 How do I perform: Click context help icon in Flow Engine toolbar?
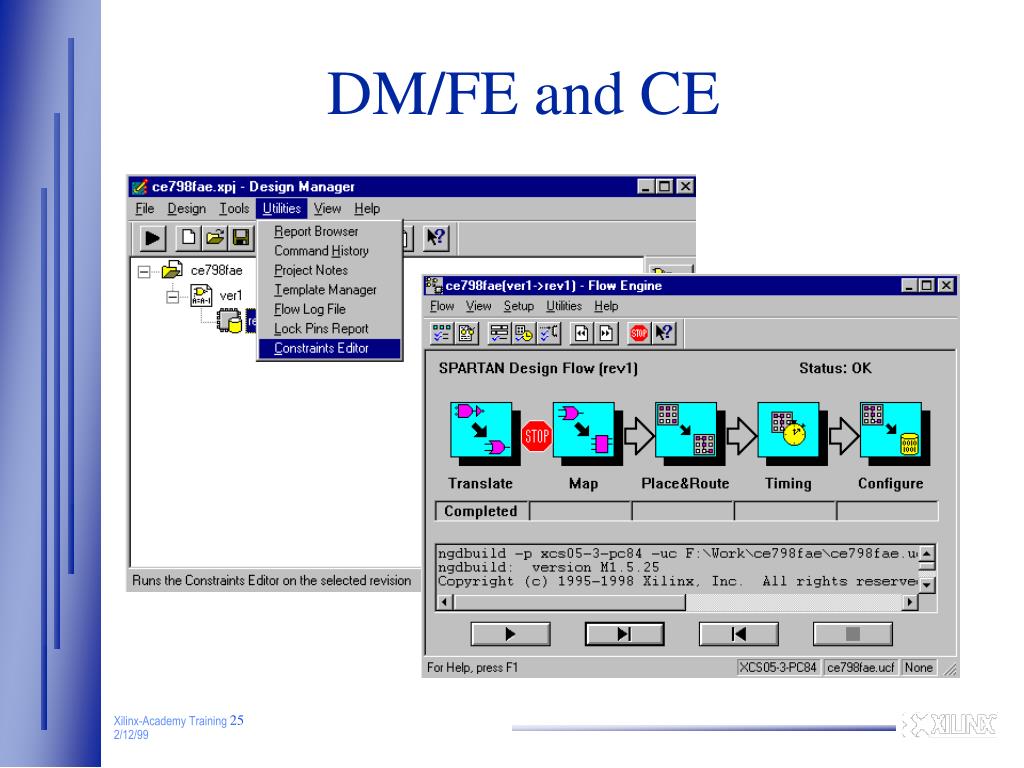tap(664, 333)
